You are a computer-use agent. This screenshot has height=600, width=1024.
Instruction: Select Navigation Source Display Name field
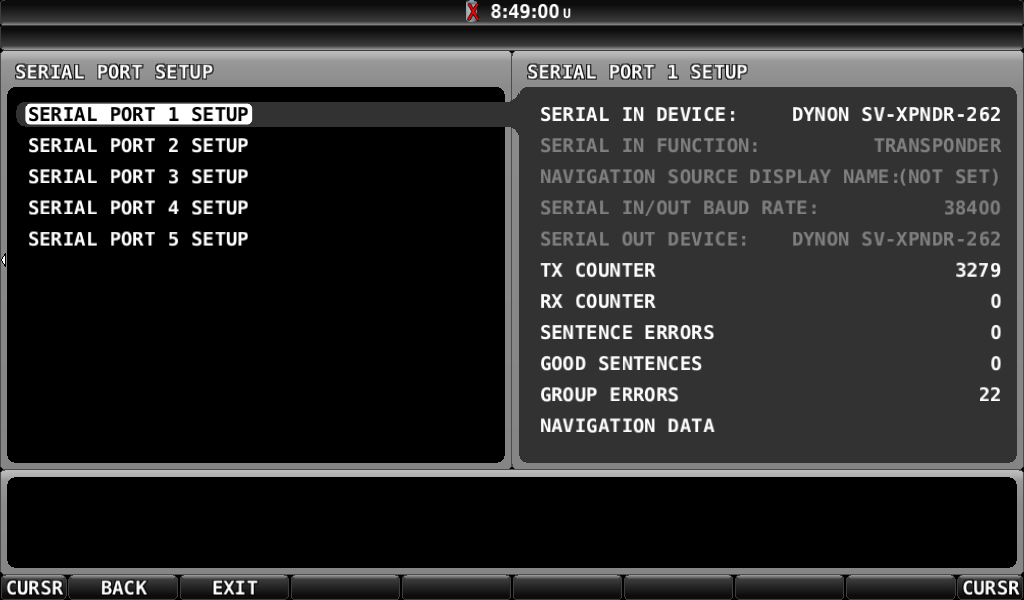pyautogui.click(x=770, y=176)
